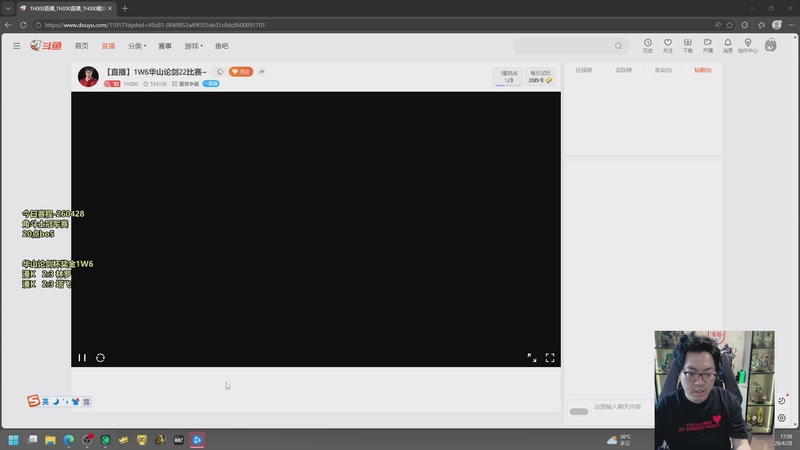Pause the live stream video
Viewport: 800px width, 450px height.
tap(82, 358)
